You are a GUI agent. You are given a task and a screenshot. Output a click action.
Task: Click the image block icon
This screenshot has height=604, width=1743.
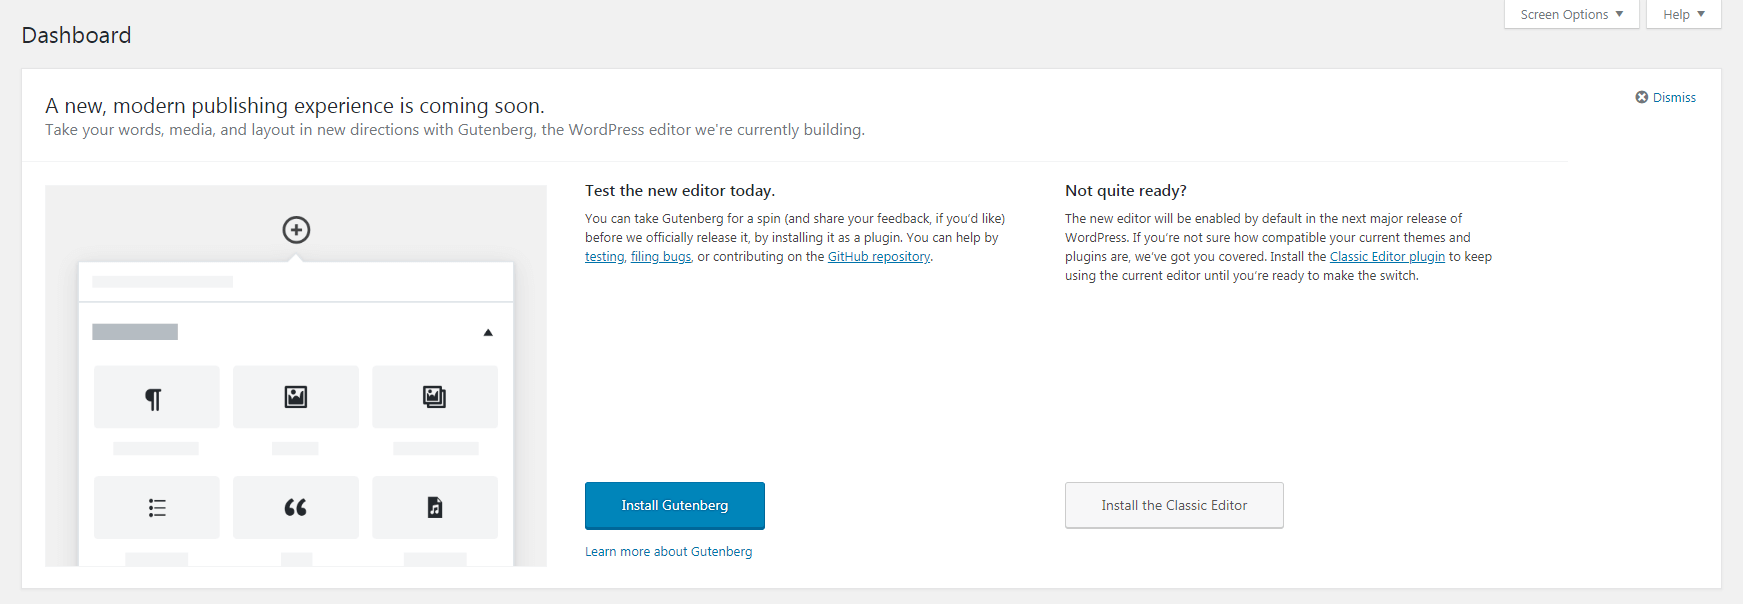click(x=296, y=397)
